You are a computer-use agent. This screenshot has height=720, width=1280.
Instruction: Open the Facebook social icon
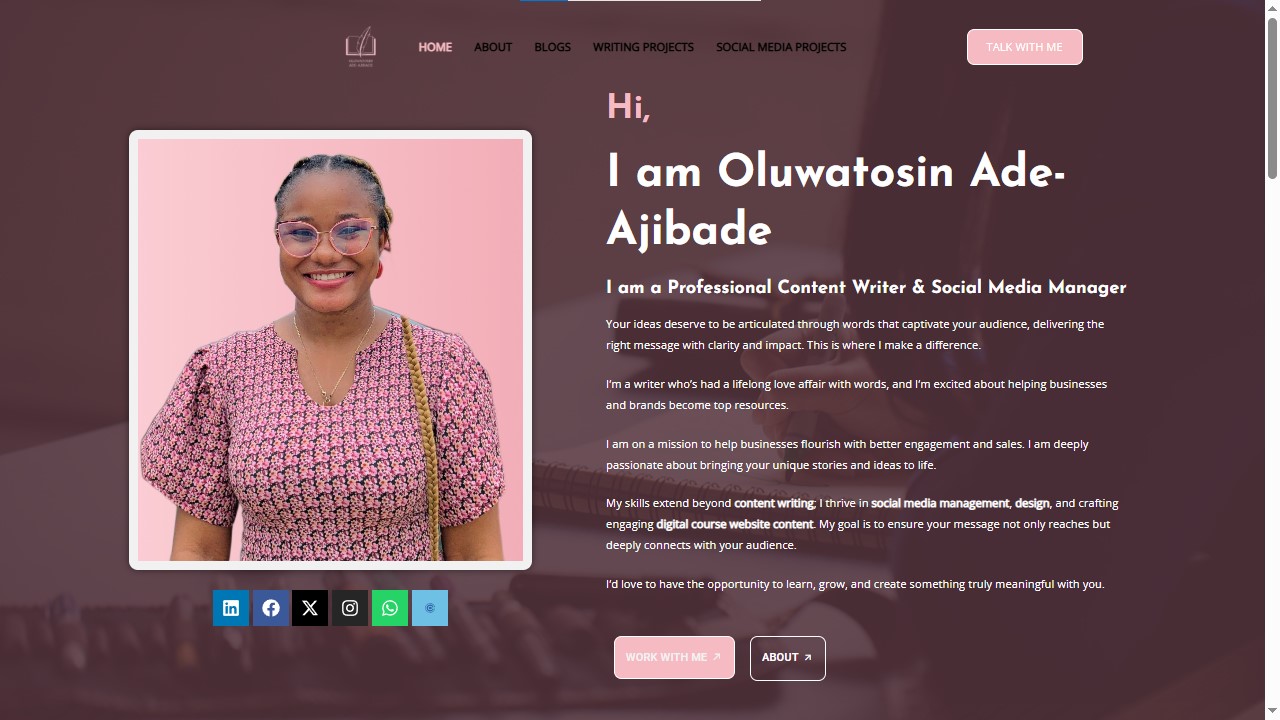click(x=271, y=608)
